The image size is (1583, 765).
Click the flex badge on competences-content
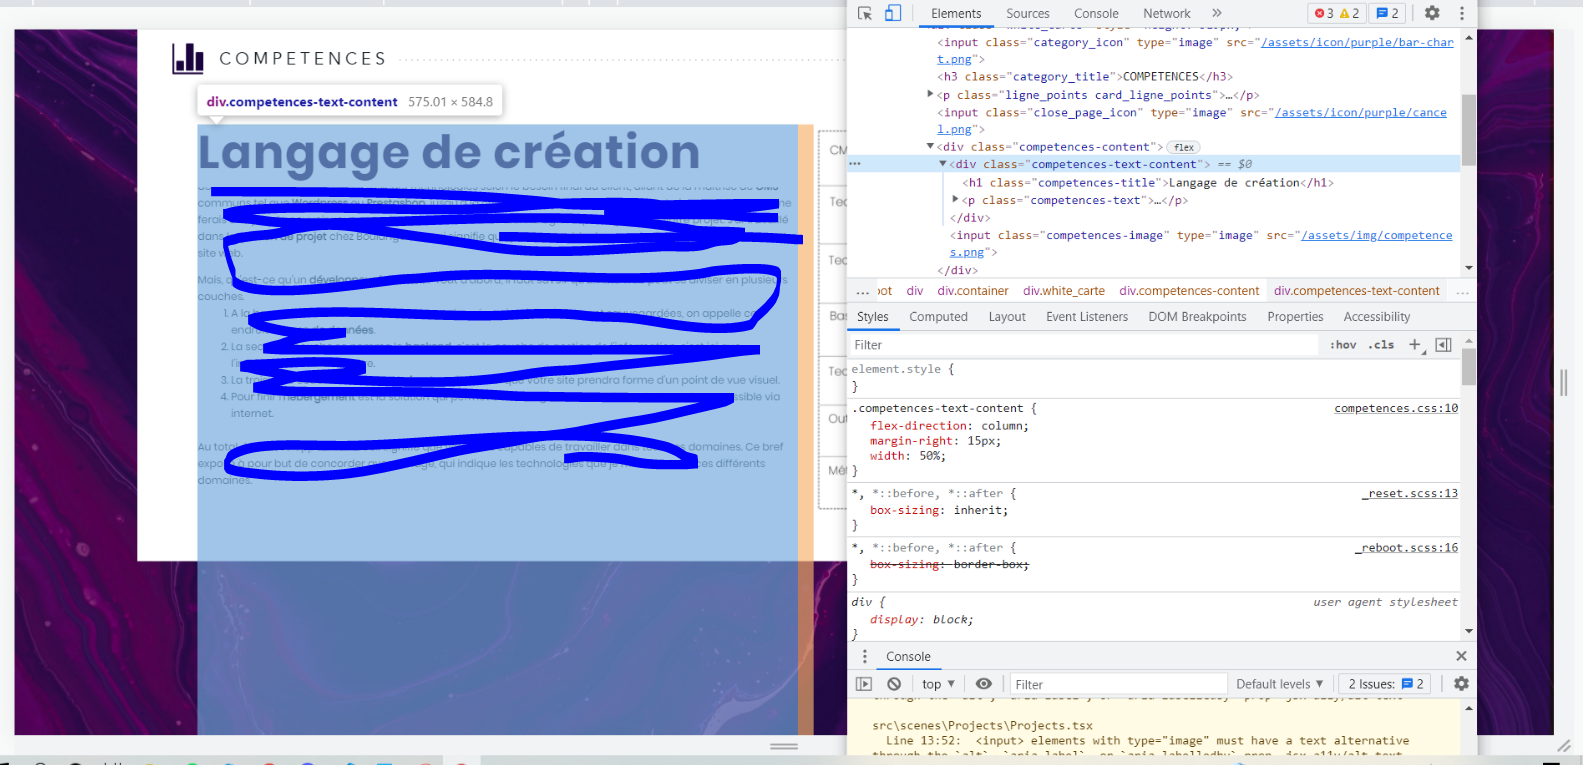(x=1184, y=147)
